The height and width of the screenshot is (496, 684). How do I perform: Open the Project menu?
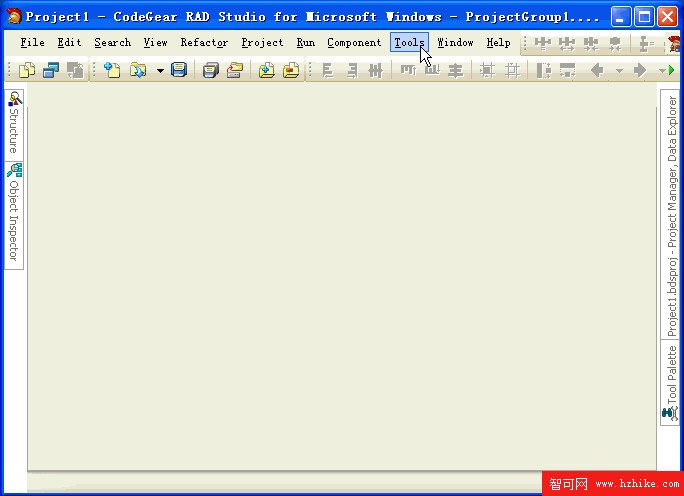tap(262, 42)
